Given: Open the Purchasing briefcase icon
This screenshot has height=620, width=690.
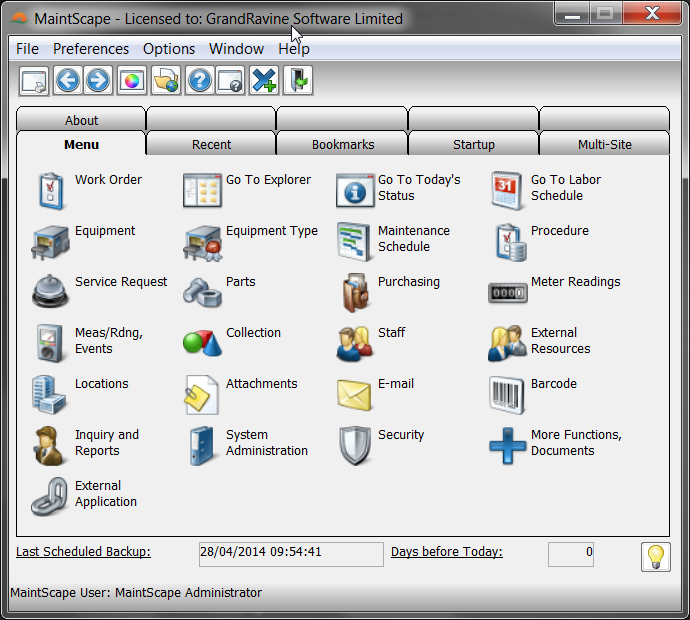Looking at the screenshot, I should click(x=355, y=292).
